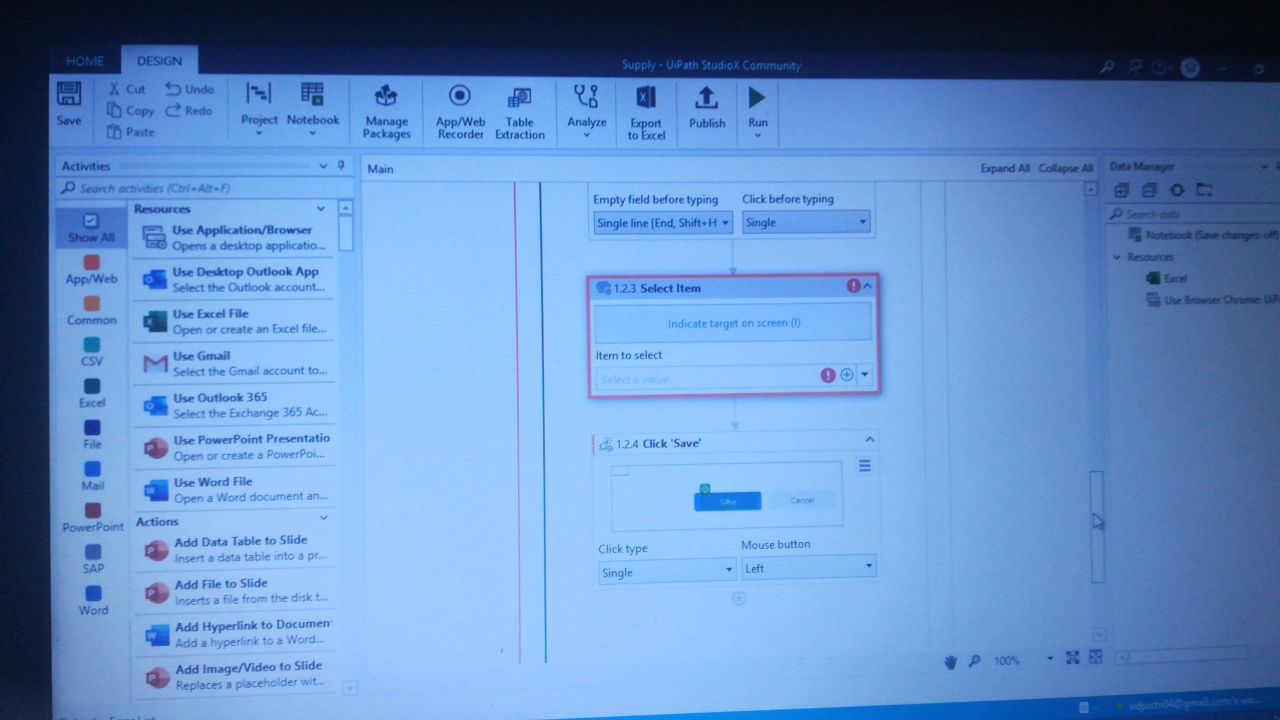Viewport: 1280px width, 720px height.
Task: Select Use PowerPoint Presentation activity
Action: 234,447
